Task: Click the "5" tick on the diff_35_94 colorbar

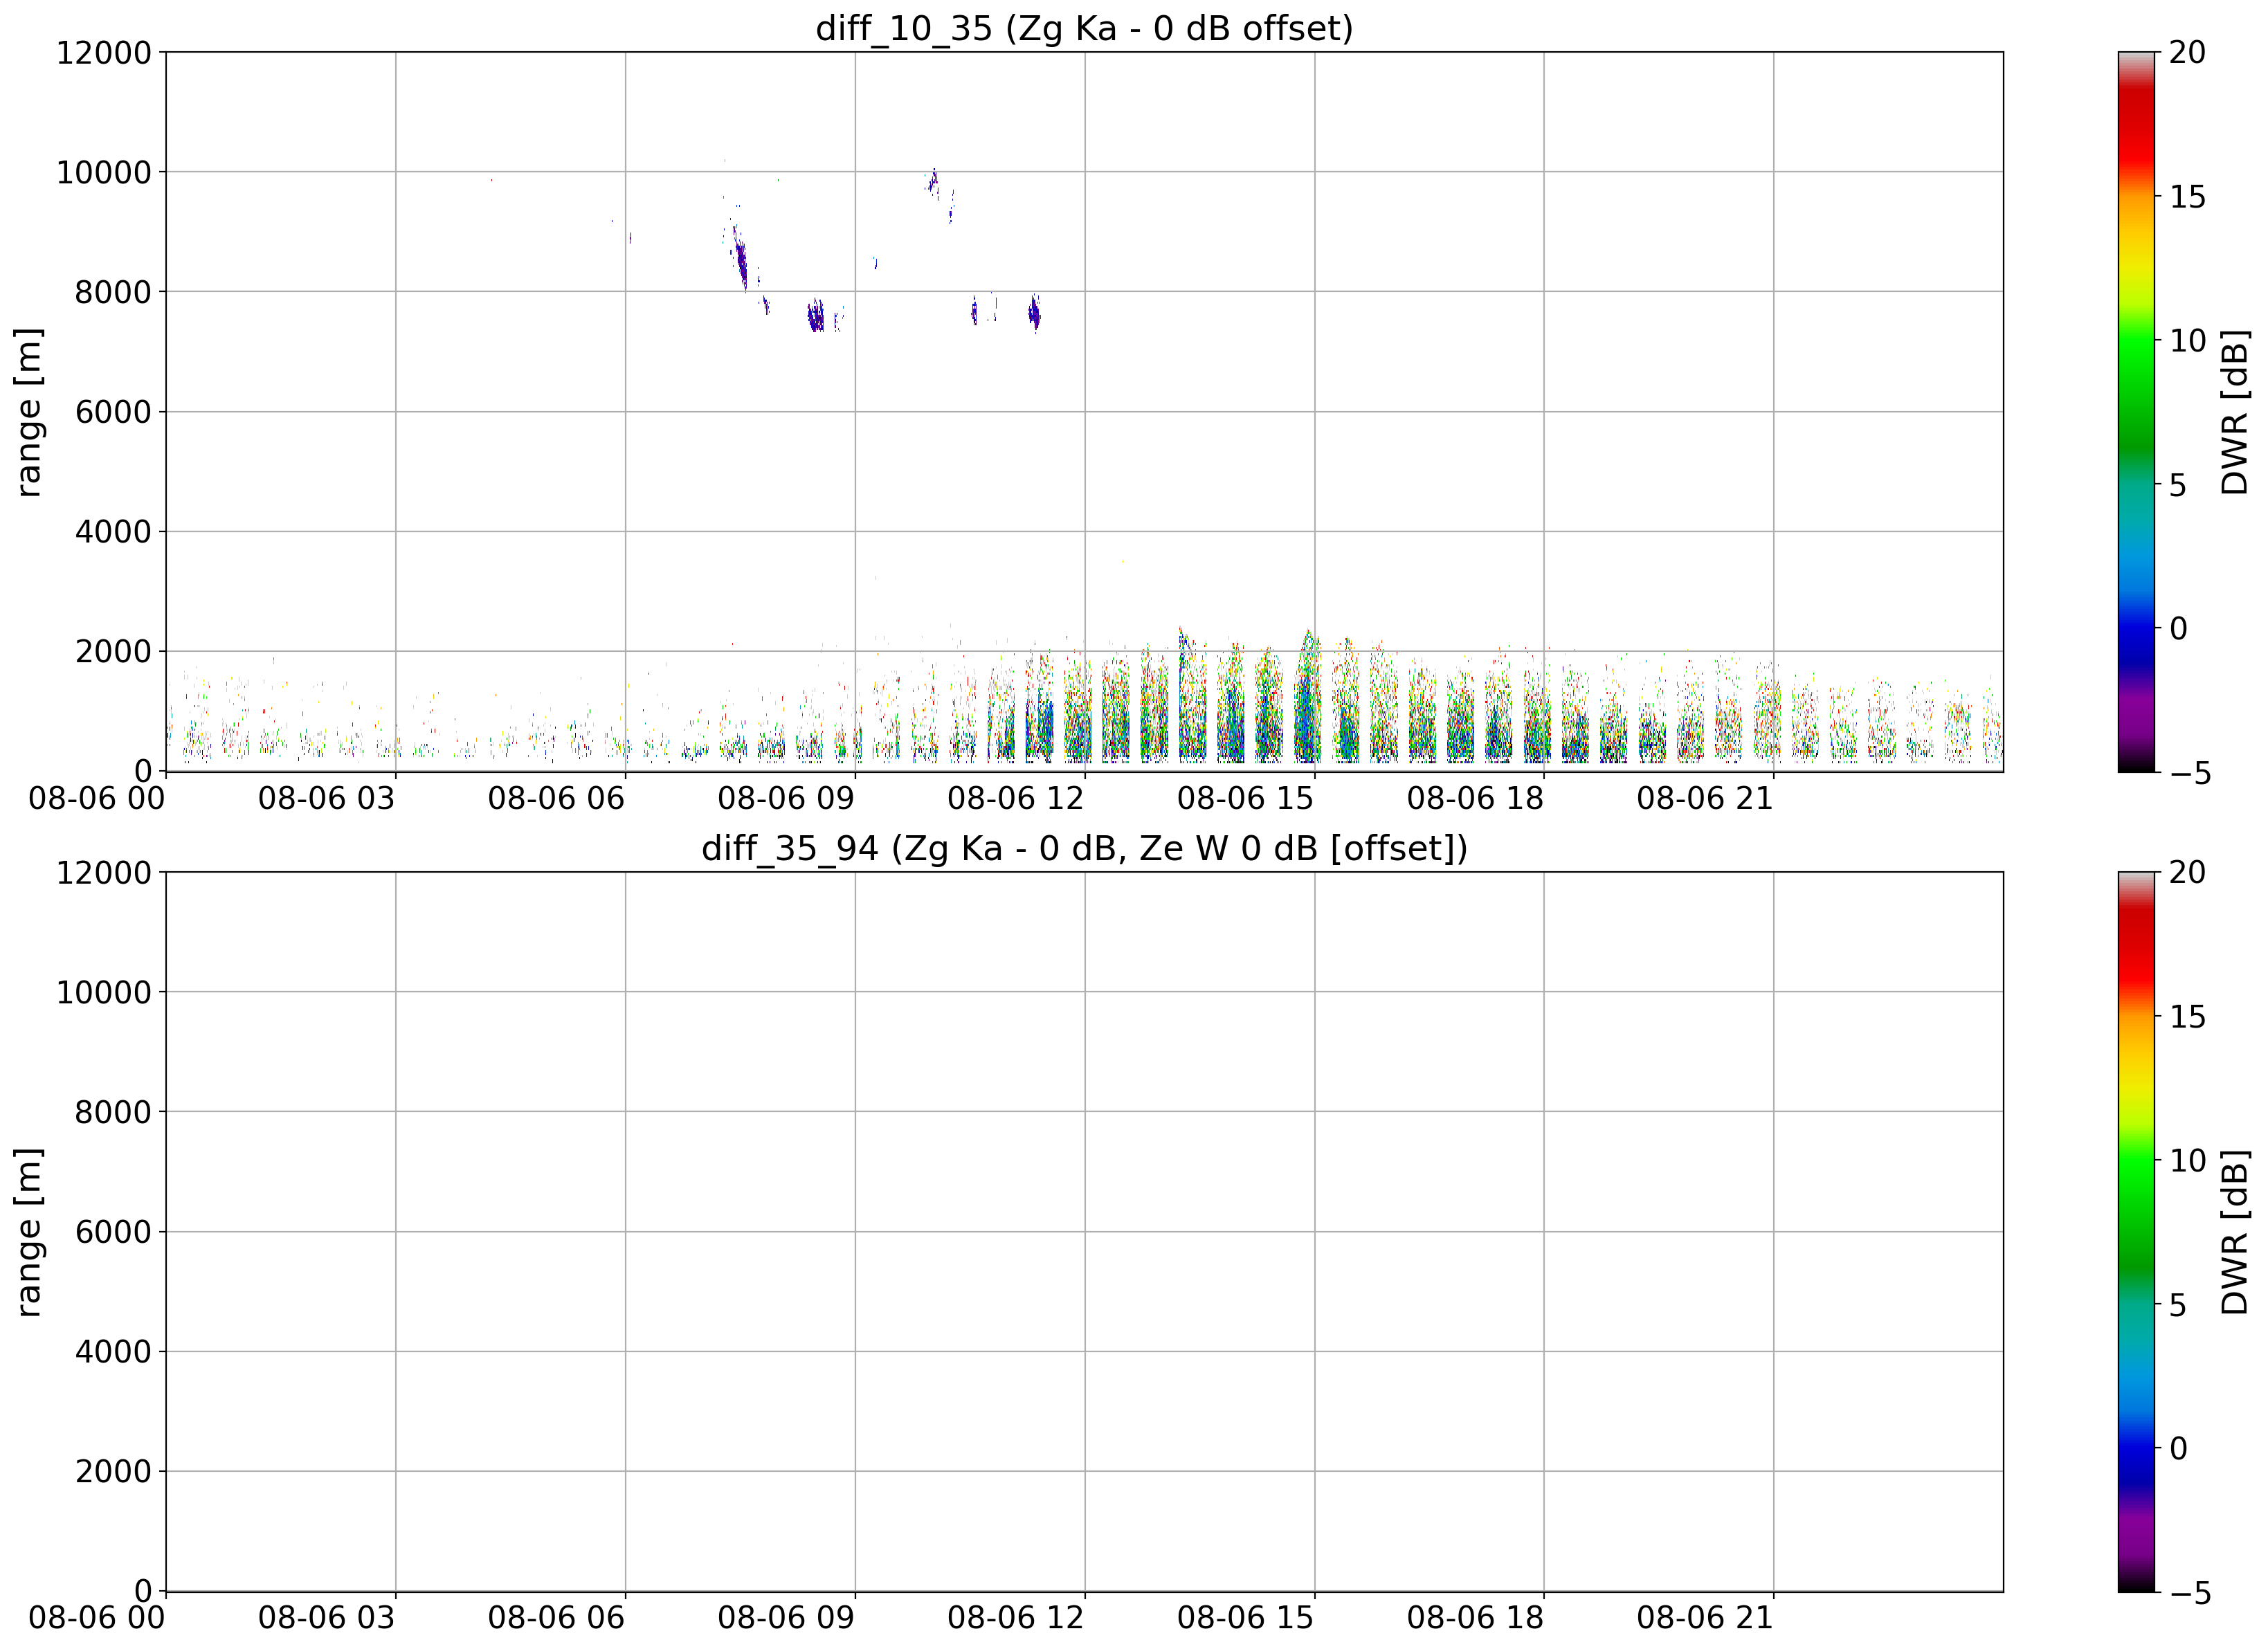Action: [x=2178, y=1305]
